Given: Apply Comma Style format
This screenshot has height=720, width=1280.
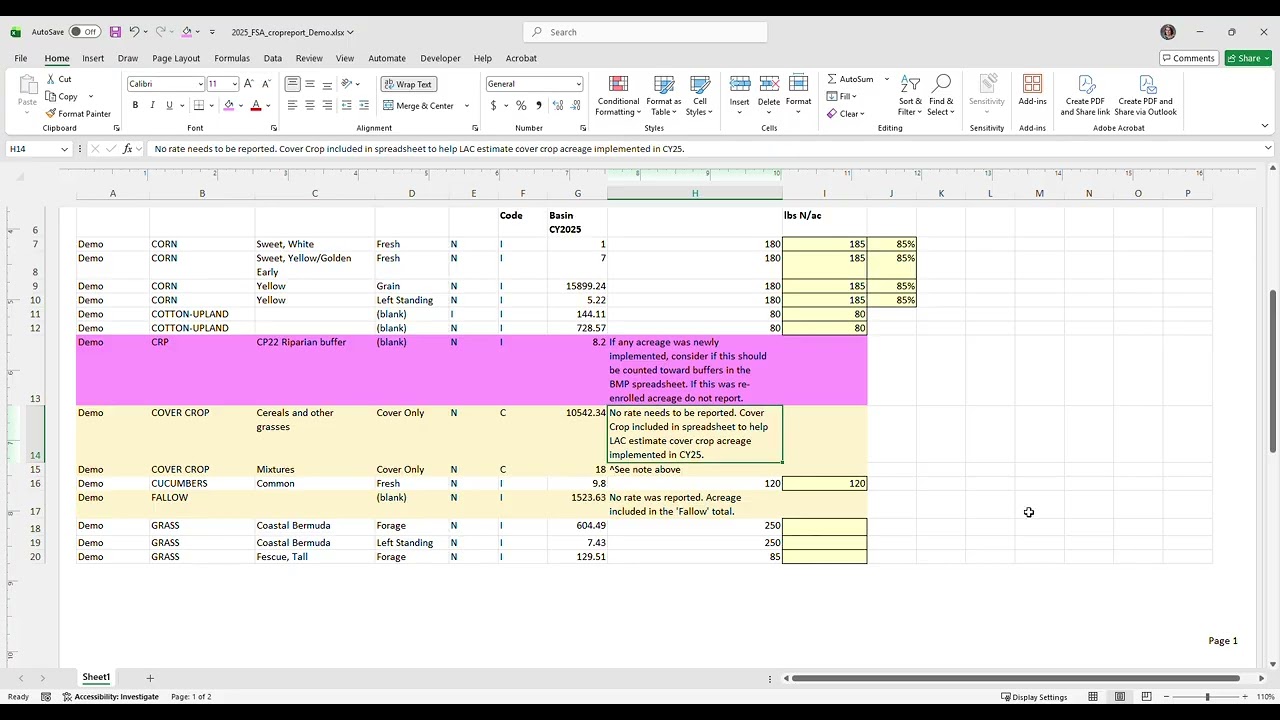Looking at the screenshot, I should point(539,105).
